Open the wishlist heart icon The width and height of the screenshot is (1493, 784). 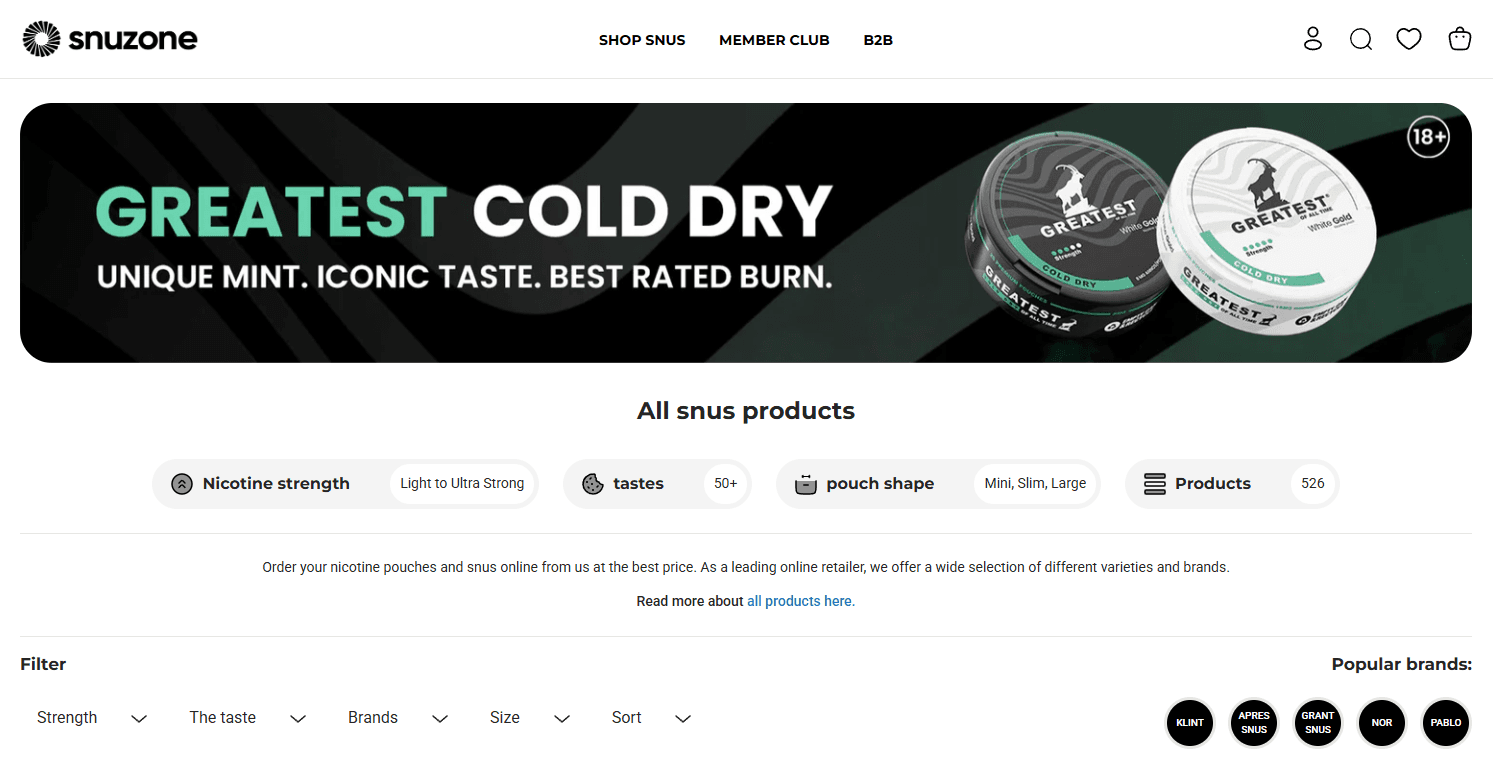tap(1409, 39)
